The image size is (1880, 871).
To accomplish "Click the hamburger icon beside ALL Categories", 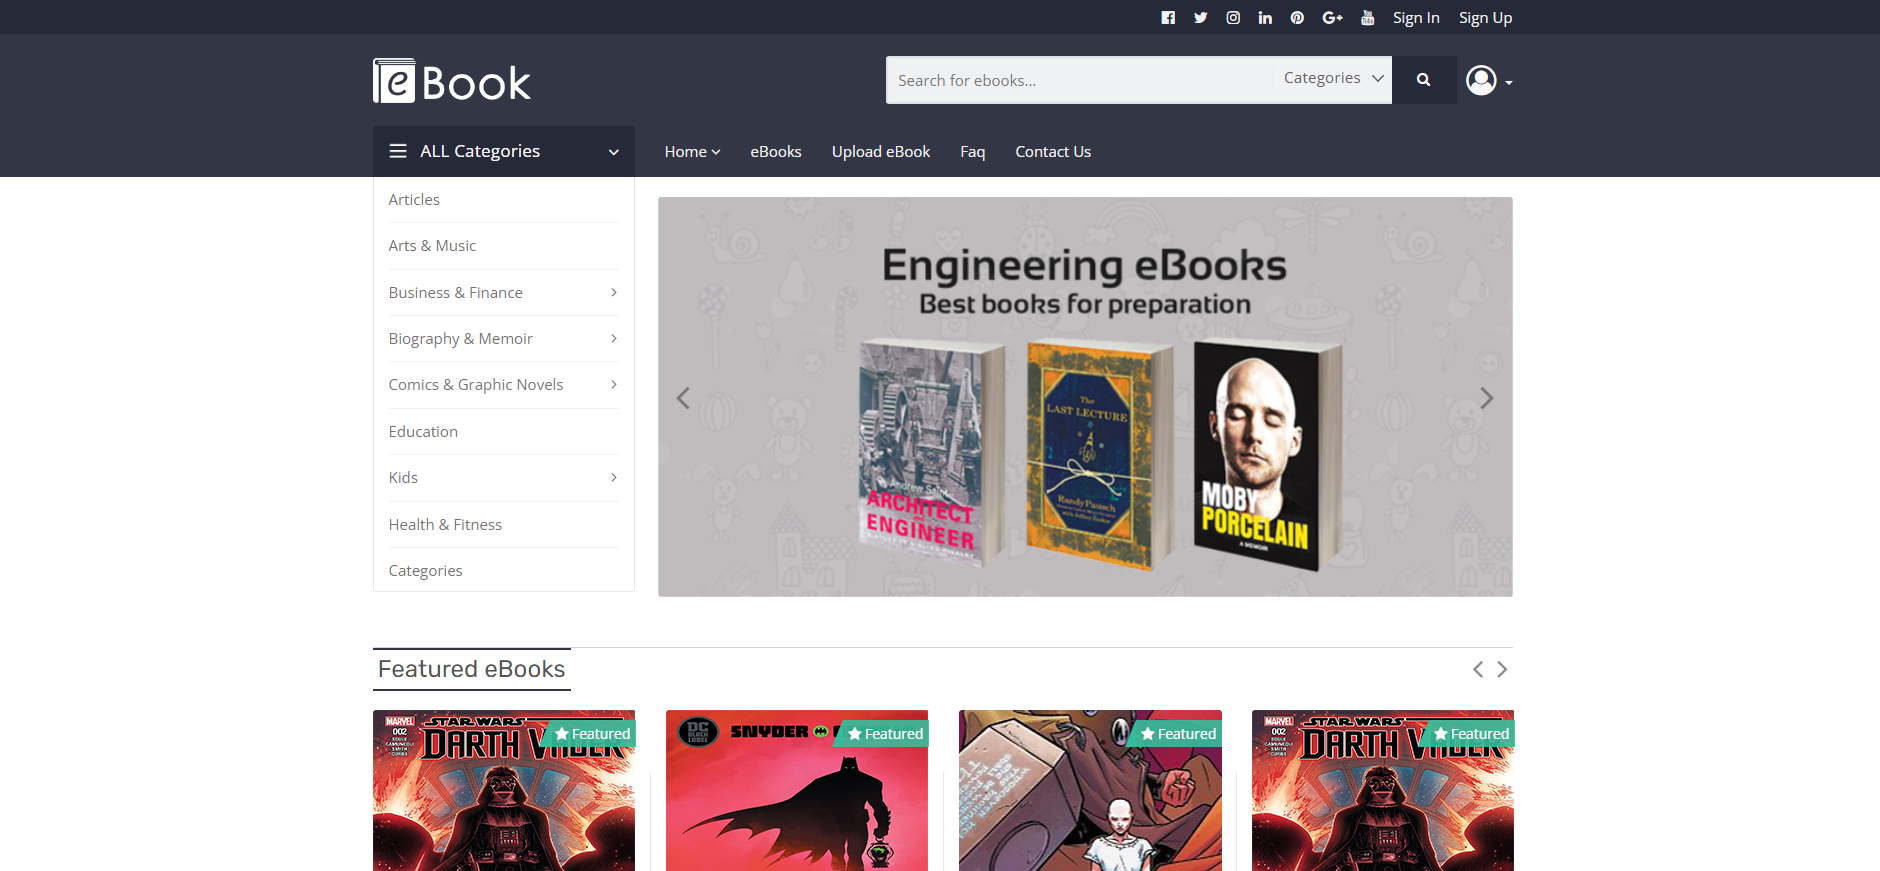I will click(398, 151).
